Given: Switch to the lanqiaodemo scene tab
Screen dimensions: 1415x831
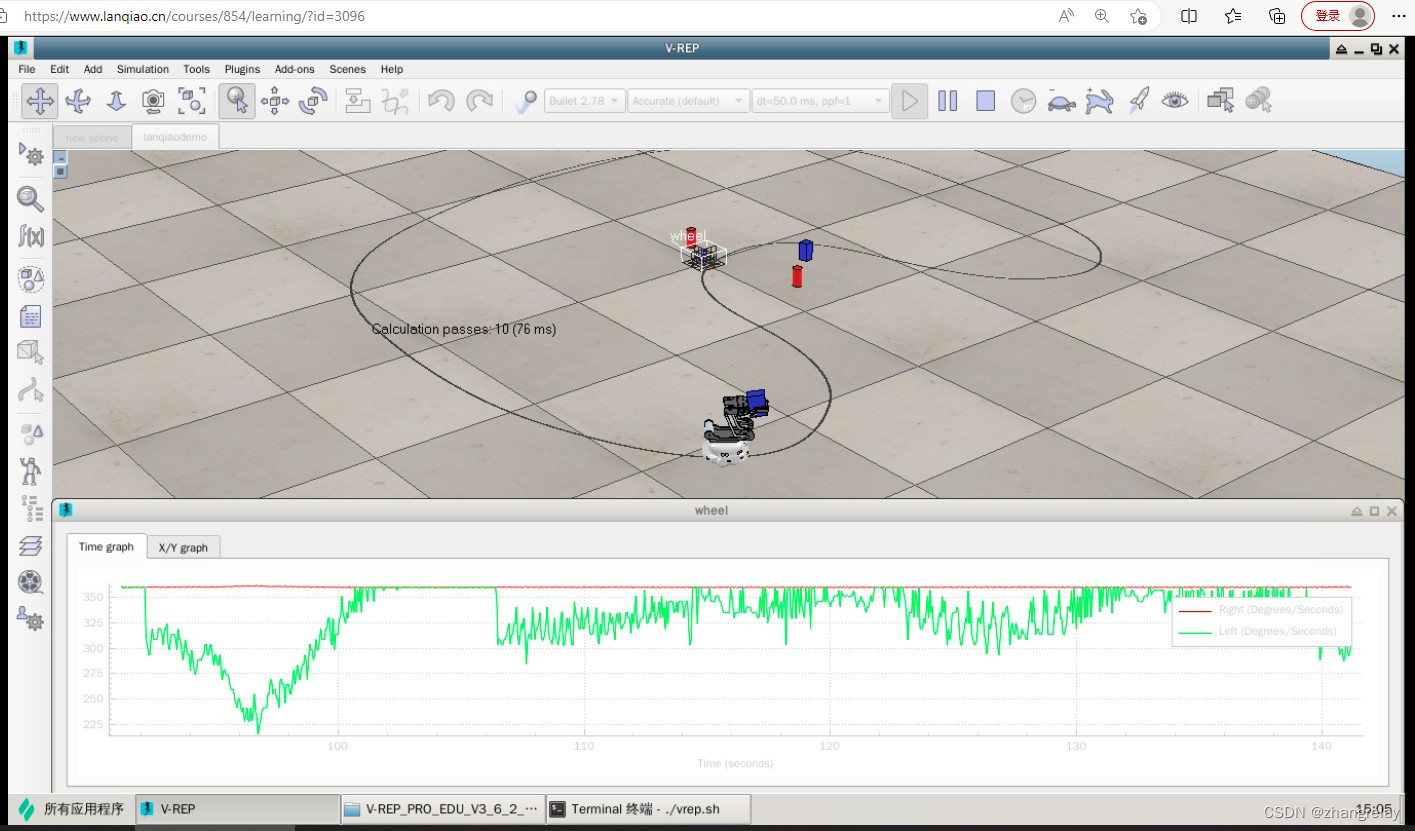Looking at the screenshot, I should click(175, 137).
